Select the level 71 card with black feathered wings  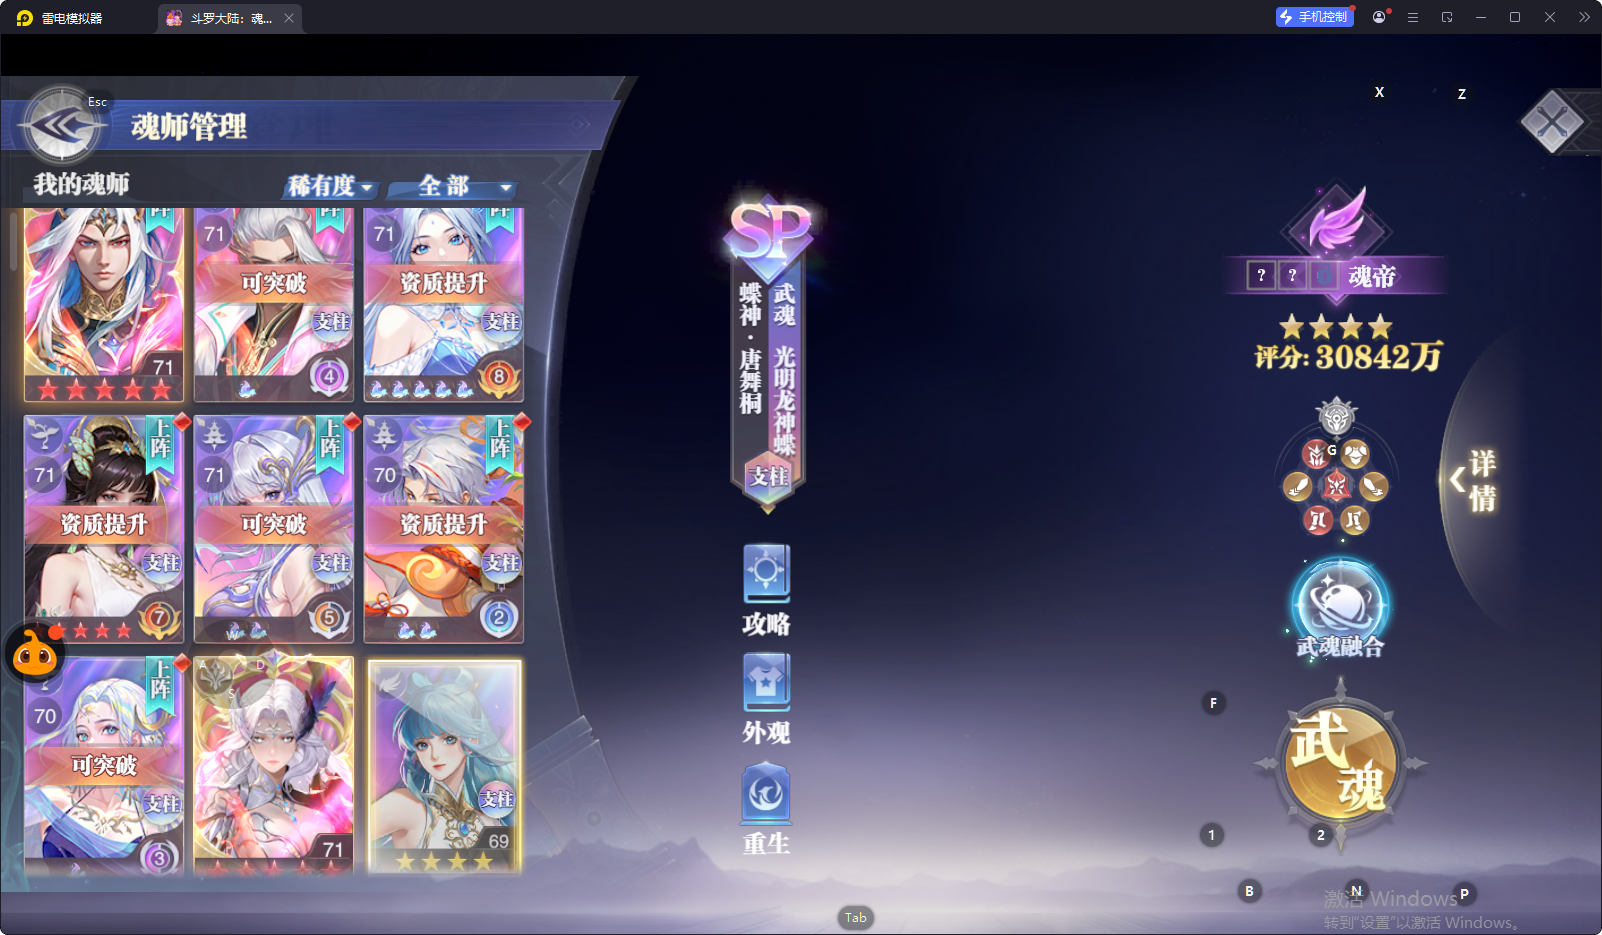[x=274, y=765]
